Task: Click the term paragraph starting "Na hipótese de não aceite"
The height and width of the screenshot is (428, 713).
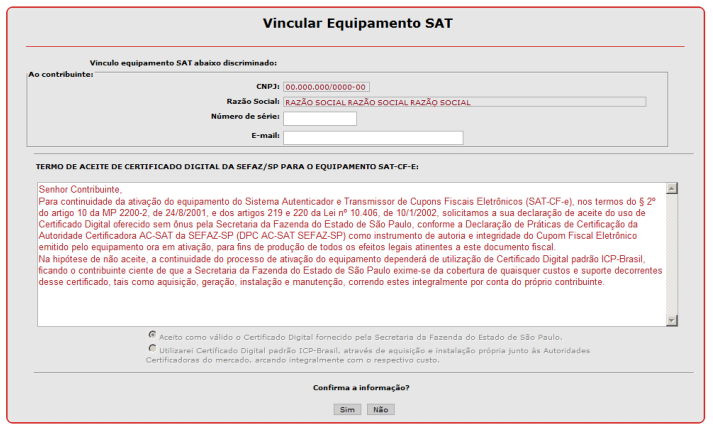Action: click(x=350, y=271)
